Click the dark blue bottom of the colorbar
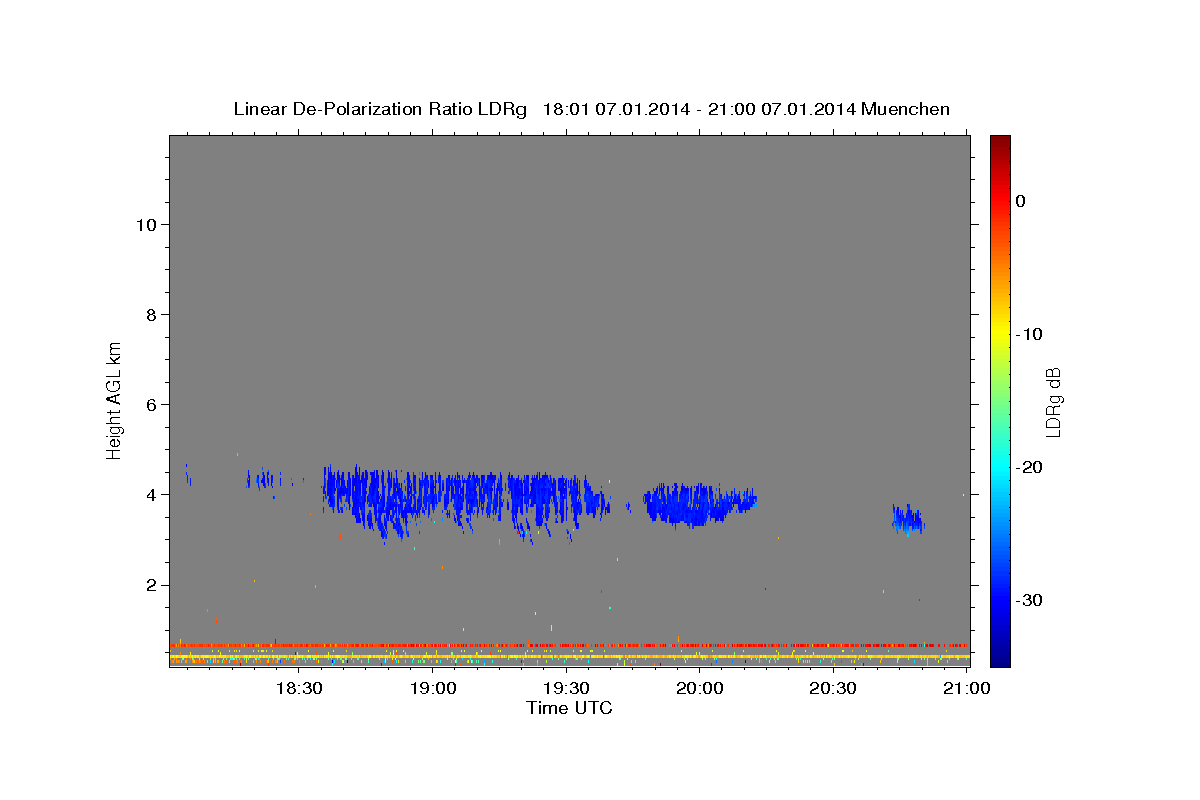The height and width of the screenshot is (800, 1200). pos(1000,655)
